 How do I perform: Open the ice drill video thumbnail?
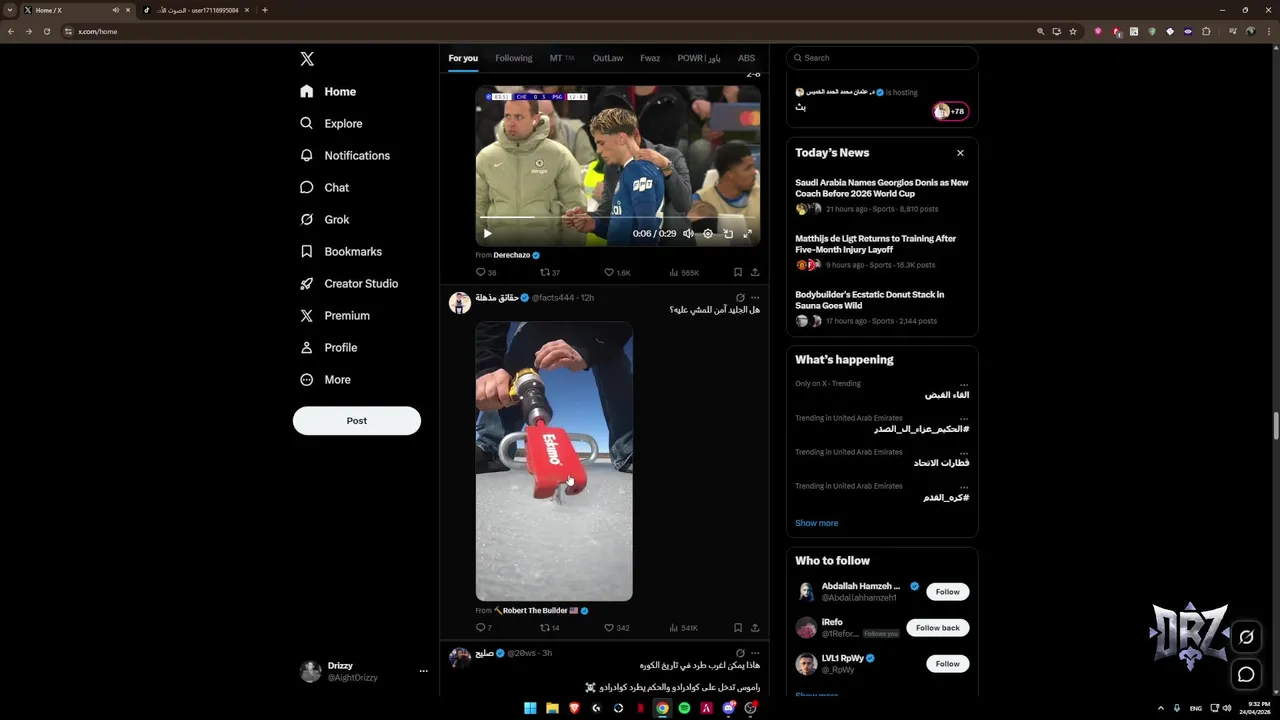pyautogui.click(x=554, y=461)
